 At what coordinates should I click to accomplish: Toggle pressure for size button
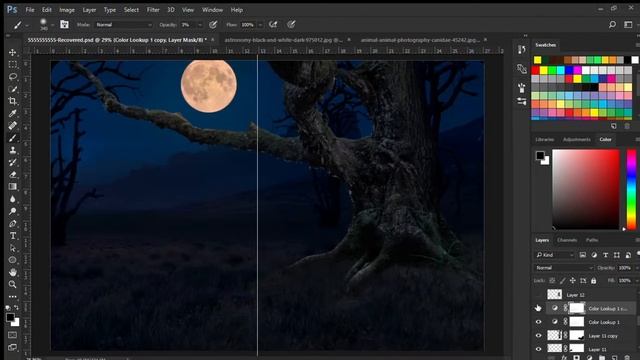(291, 24)
